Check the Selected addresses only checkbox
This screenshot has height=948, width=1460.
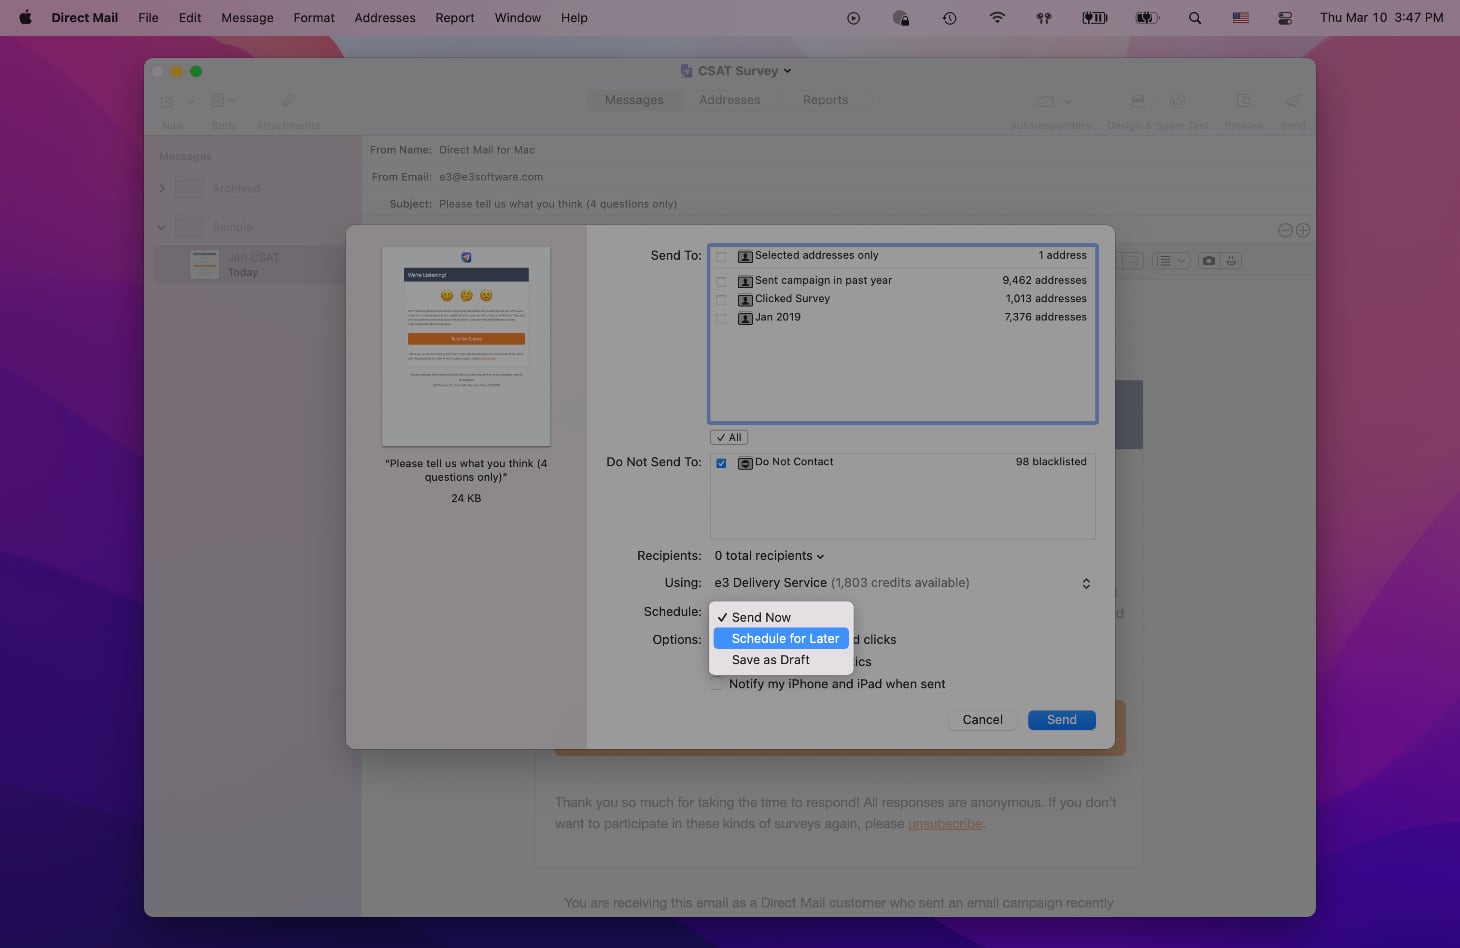pyautogui.click(x=721, y=257)
